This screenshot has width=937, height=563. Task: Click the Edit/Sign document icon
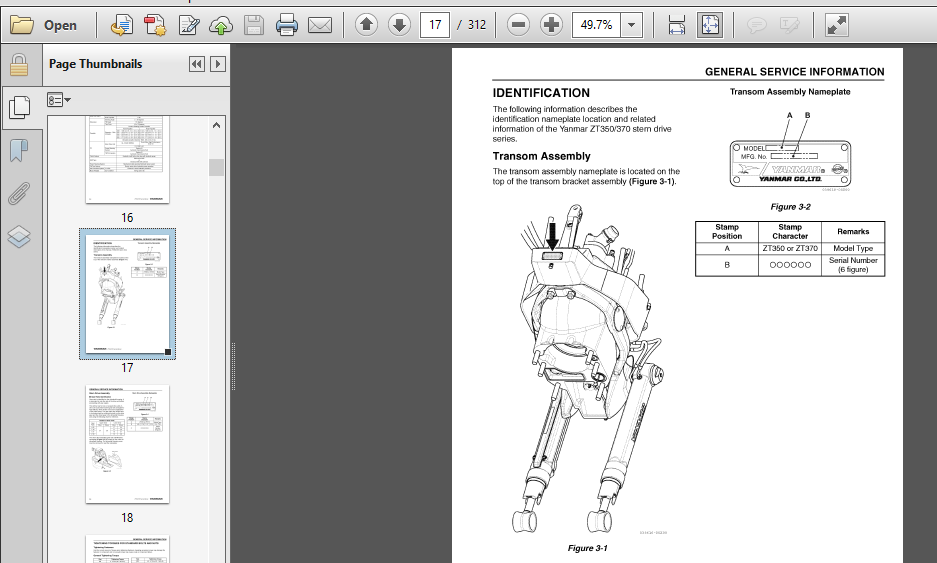[x=188, y=25]
